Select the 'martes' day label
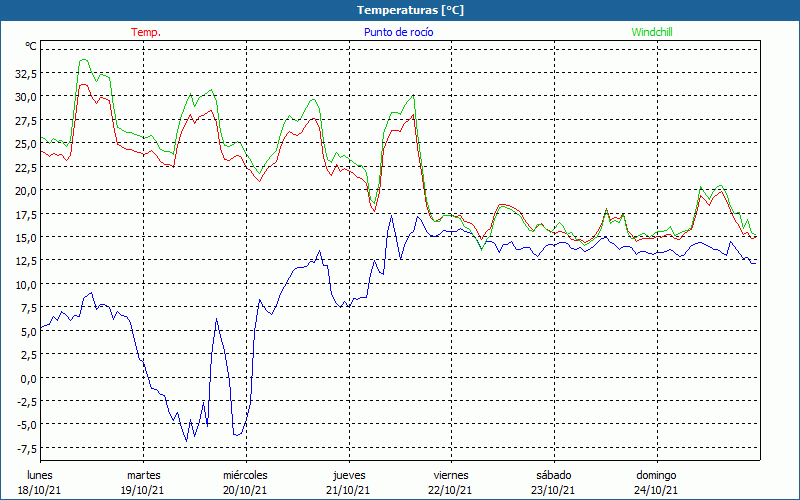800x500 pixels. point(143,475)
